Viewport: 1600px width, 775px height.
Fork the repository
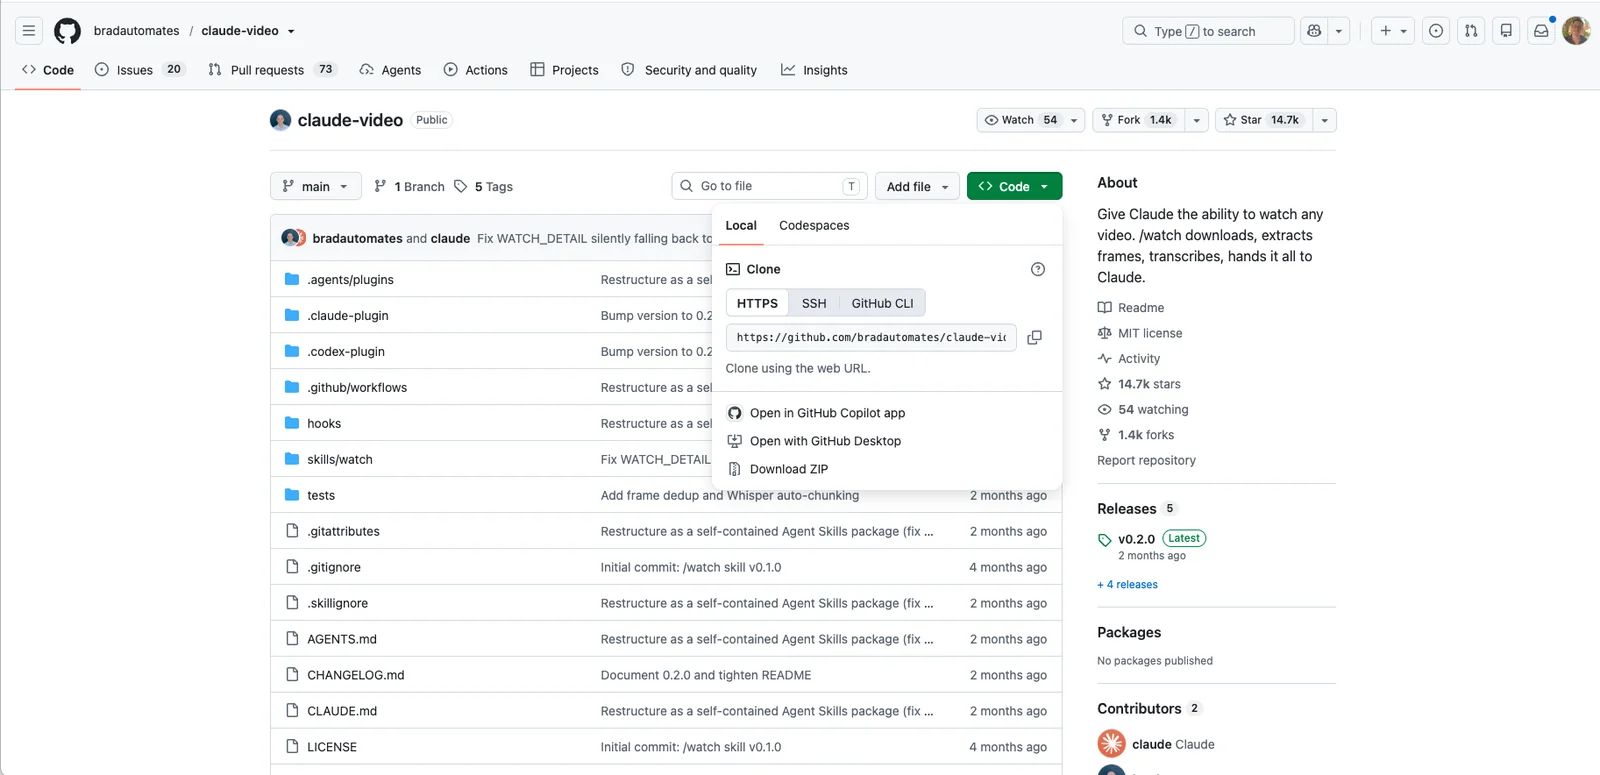coord(1138,120)
